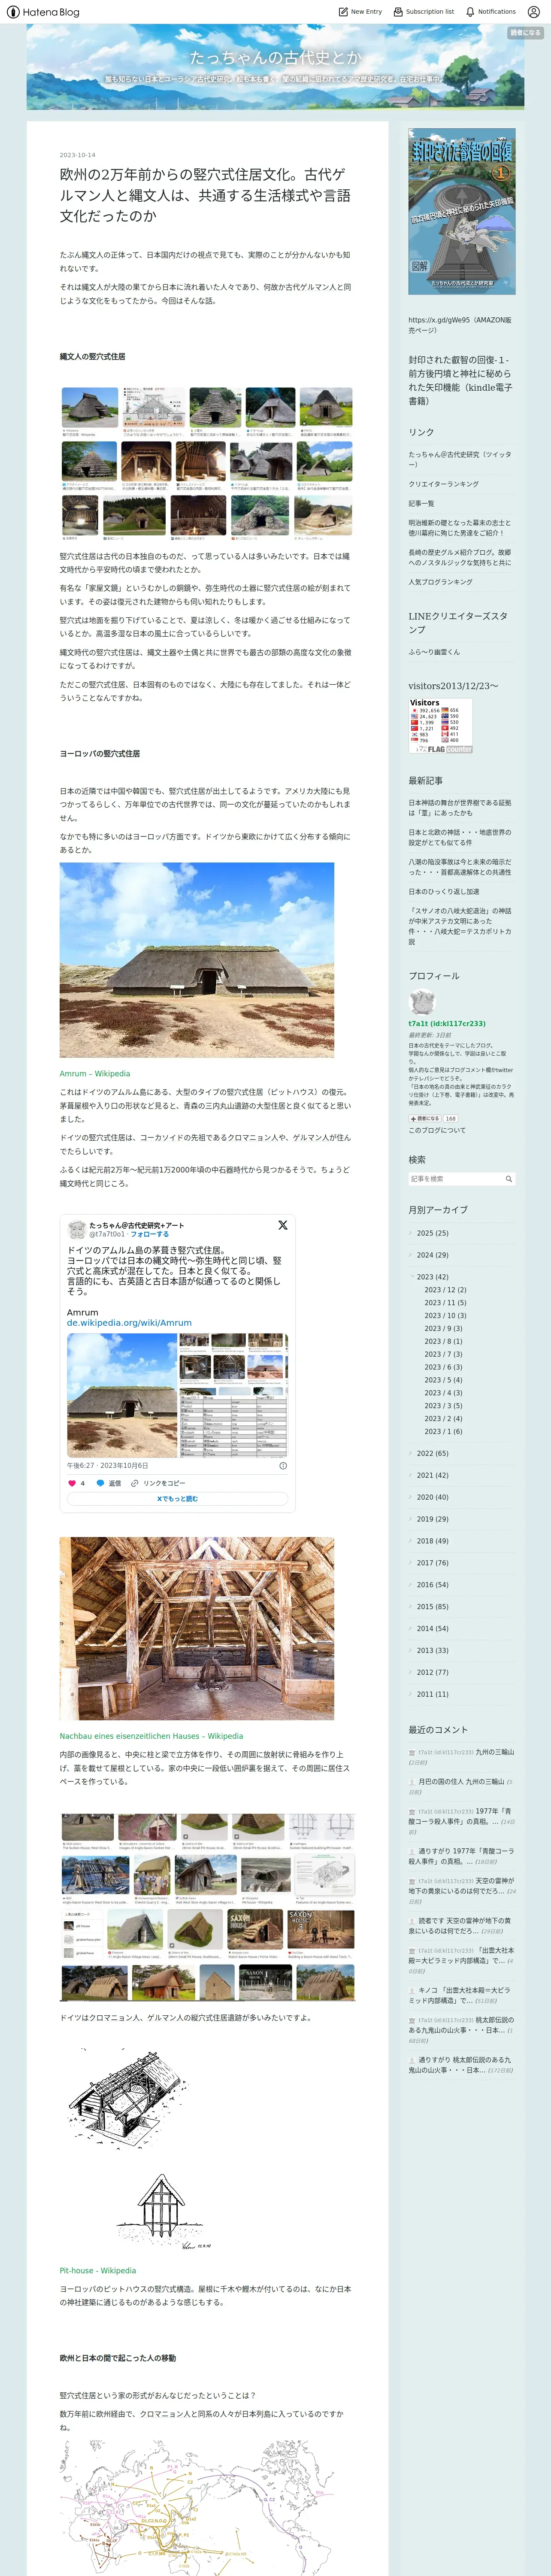Viewport: 551px width, 2576px height.
Task: Click the wooden interior roof photo
Action: coord(197,1628)
